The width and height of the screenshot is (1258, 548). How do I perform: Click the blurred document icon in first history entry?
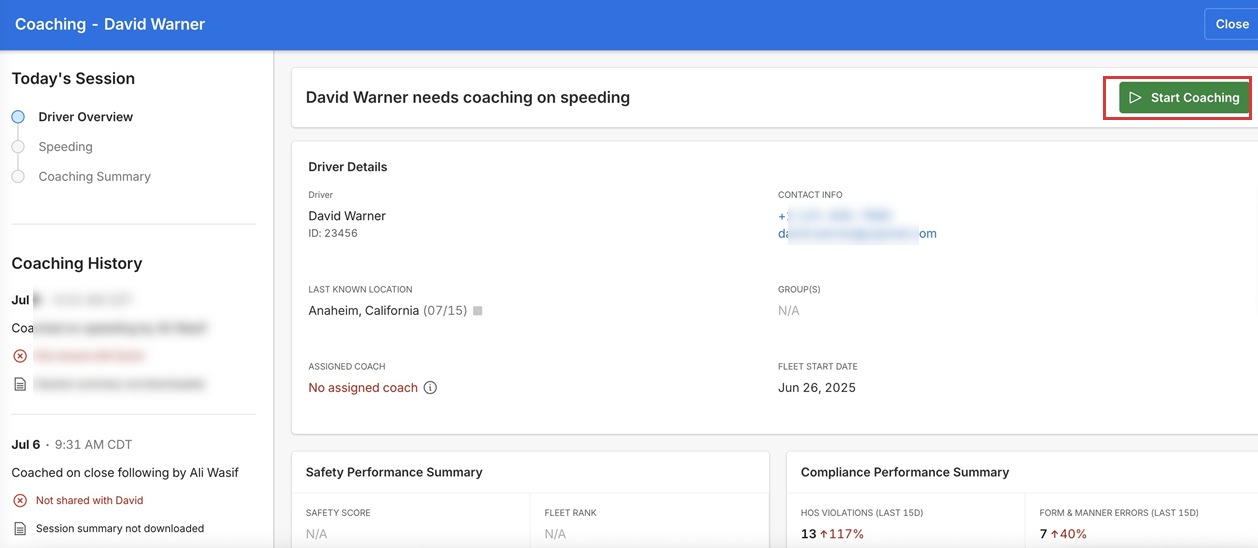20,384
